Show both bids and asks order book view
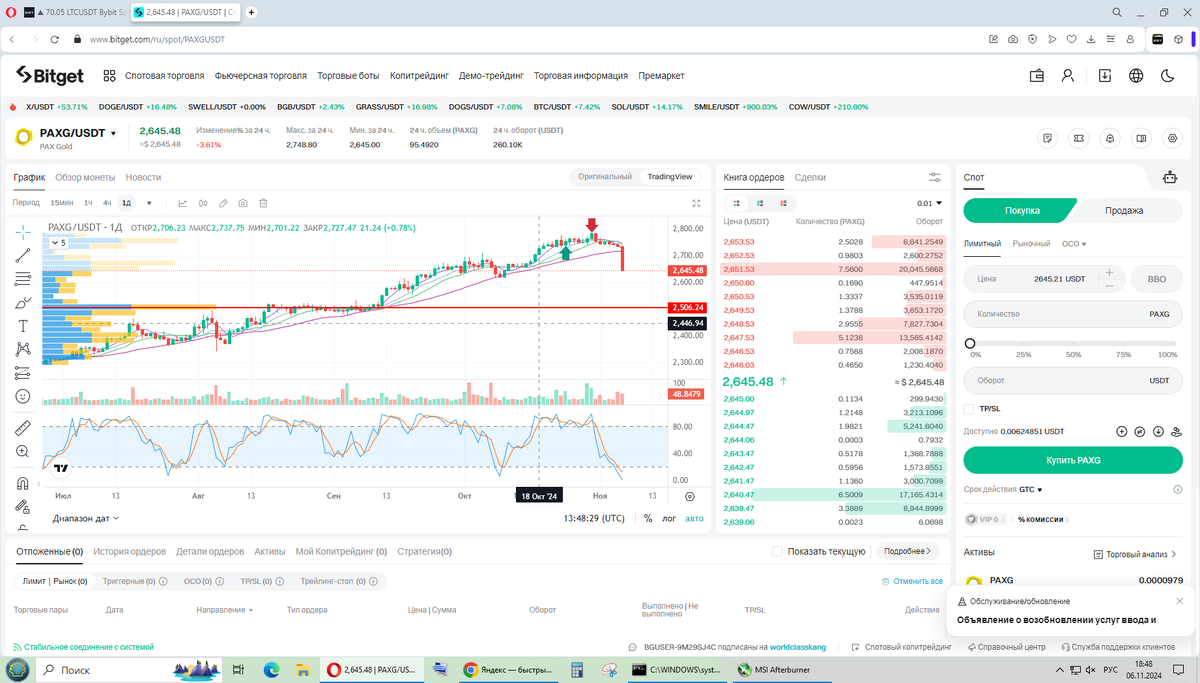 click(x=736, y=203)
